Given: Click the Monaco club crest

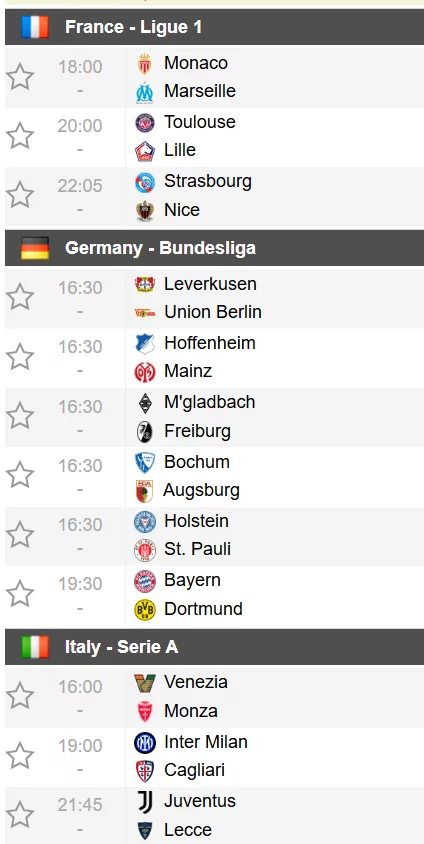Looking at the screenshot, I should coord(144,64).
